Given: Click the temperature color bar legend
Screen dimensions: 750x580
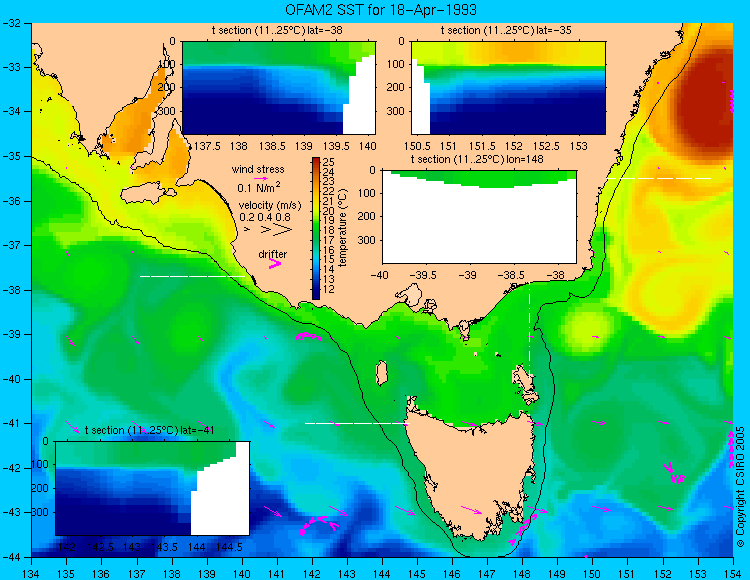Looking at the screenshot, I should pyautogui.click(x=316, y=229).
